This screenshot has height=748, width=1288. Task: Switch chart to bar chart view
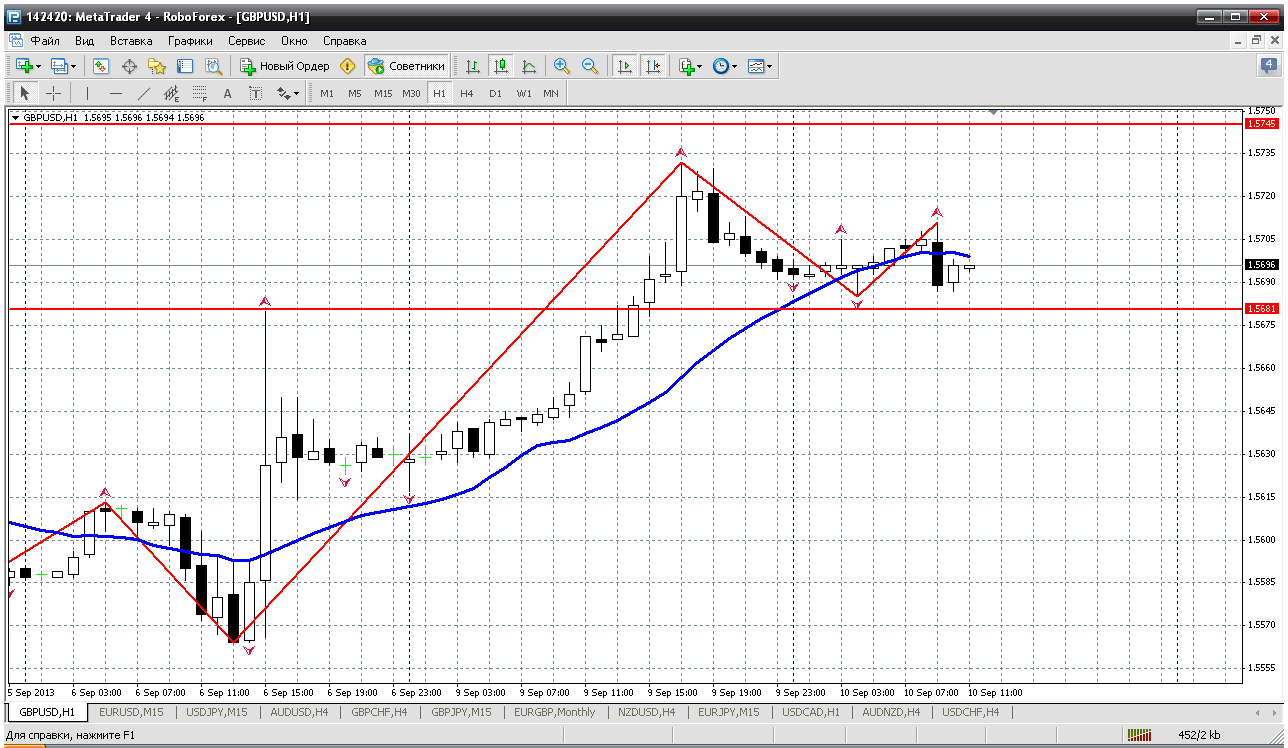[473, 66]
